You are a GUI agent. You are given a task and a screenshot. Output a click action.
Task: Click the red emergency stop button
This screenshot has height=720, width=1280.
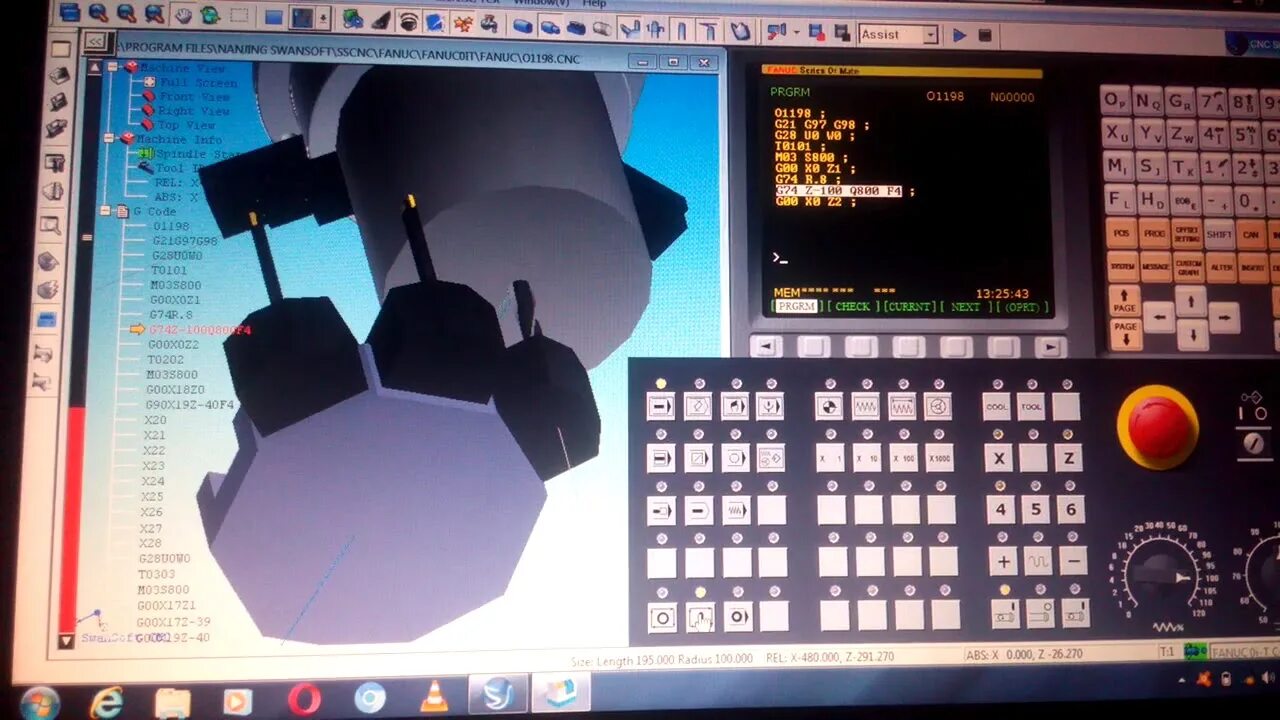(x=1159, y=425)
